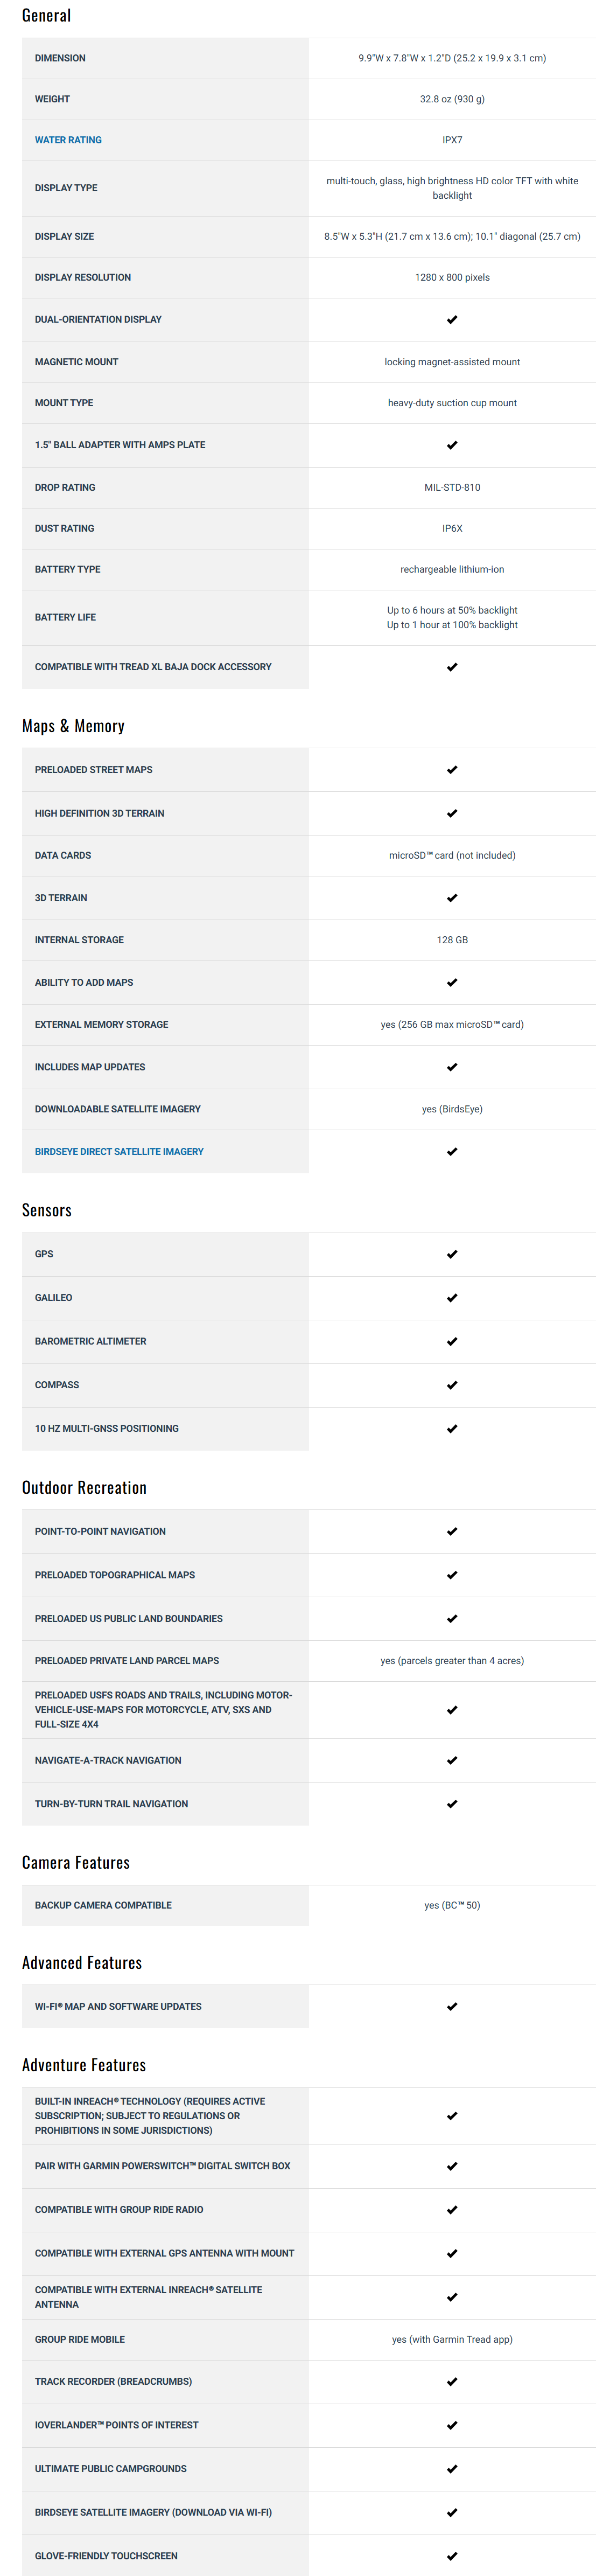Click the Preloaded Street Maps checkmark
This screenshot has height=2576, width=603.
(x=452, y=770)
